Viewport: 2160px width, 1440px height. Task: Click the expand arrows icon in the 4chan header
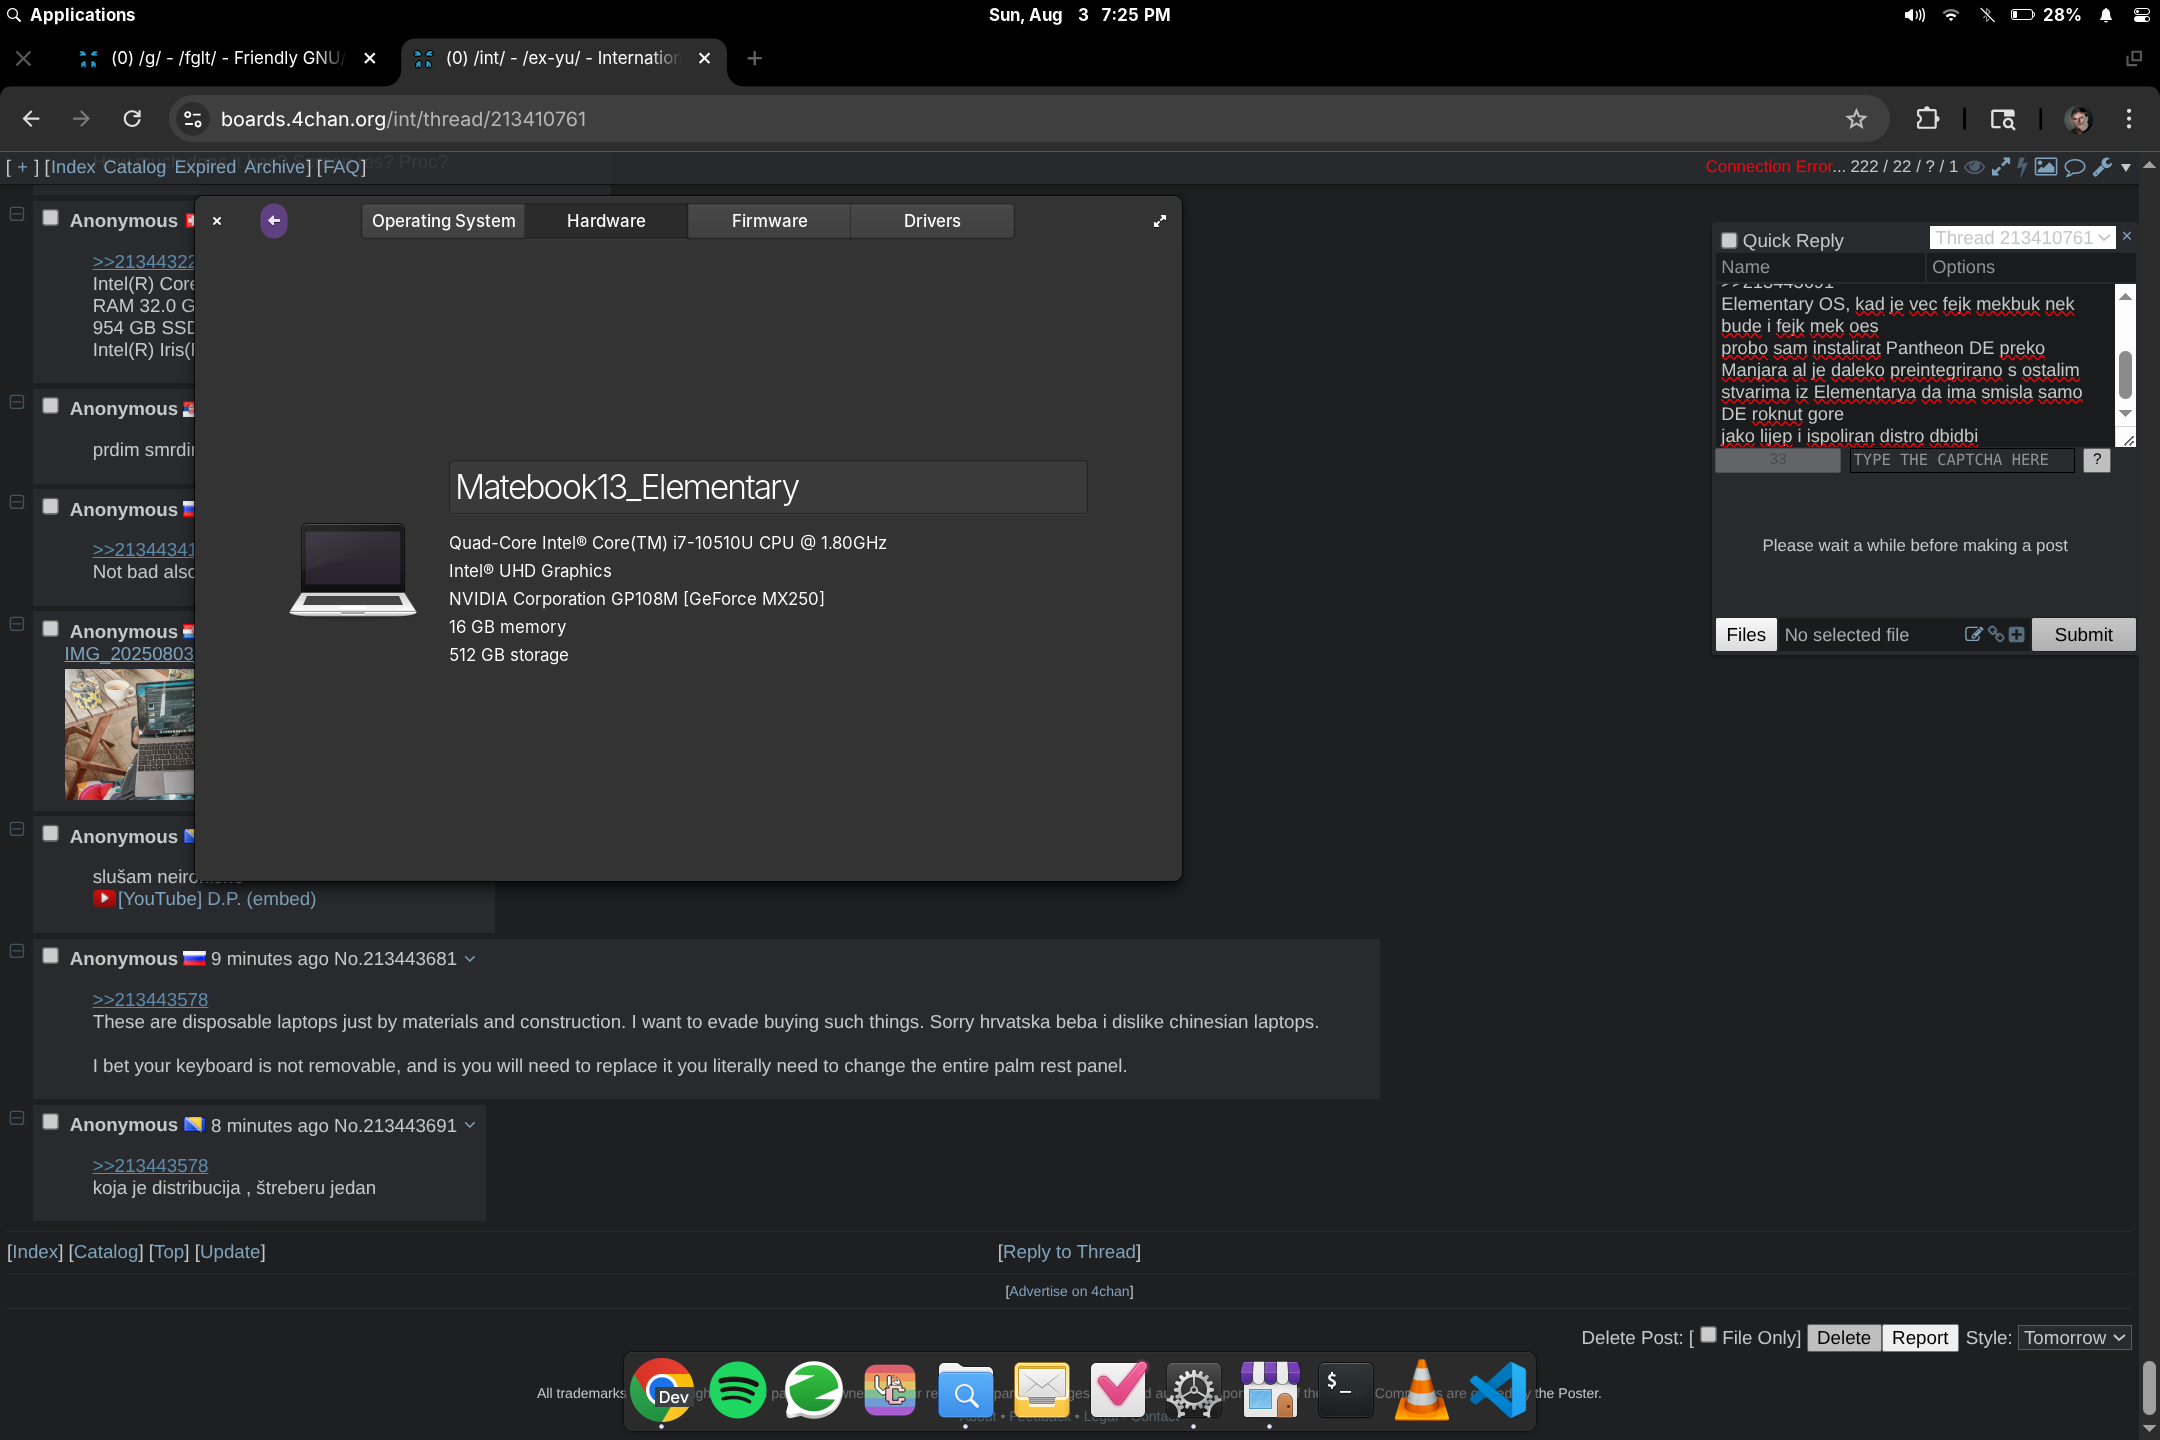(2000, 167)
